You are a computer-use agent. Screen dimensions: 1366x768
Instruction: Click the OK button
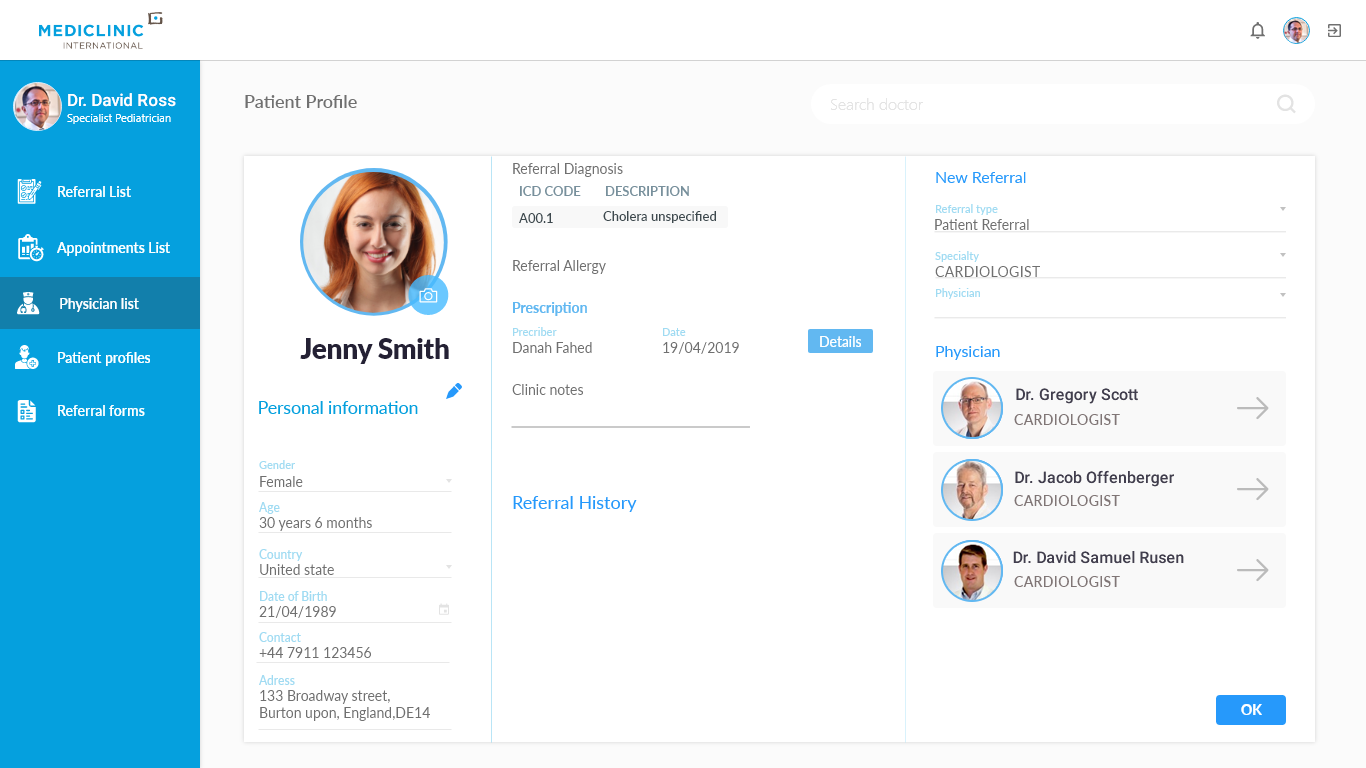[x=1251, y=710]
